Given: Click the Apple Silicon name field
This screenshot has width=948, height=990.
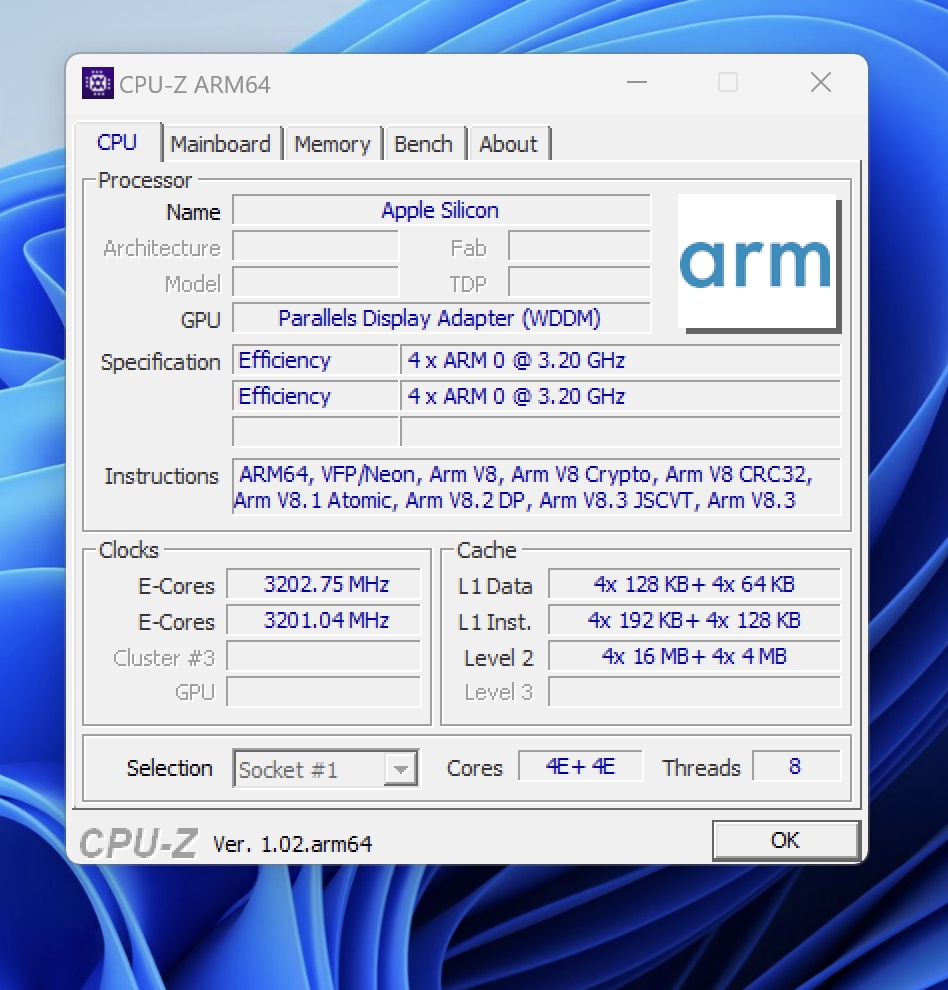Looking at the screenshot, I should point(441,210).
